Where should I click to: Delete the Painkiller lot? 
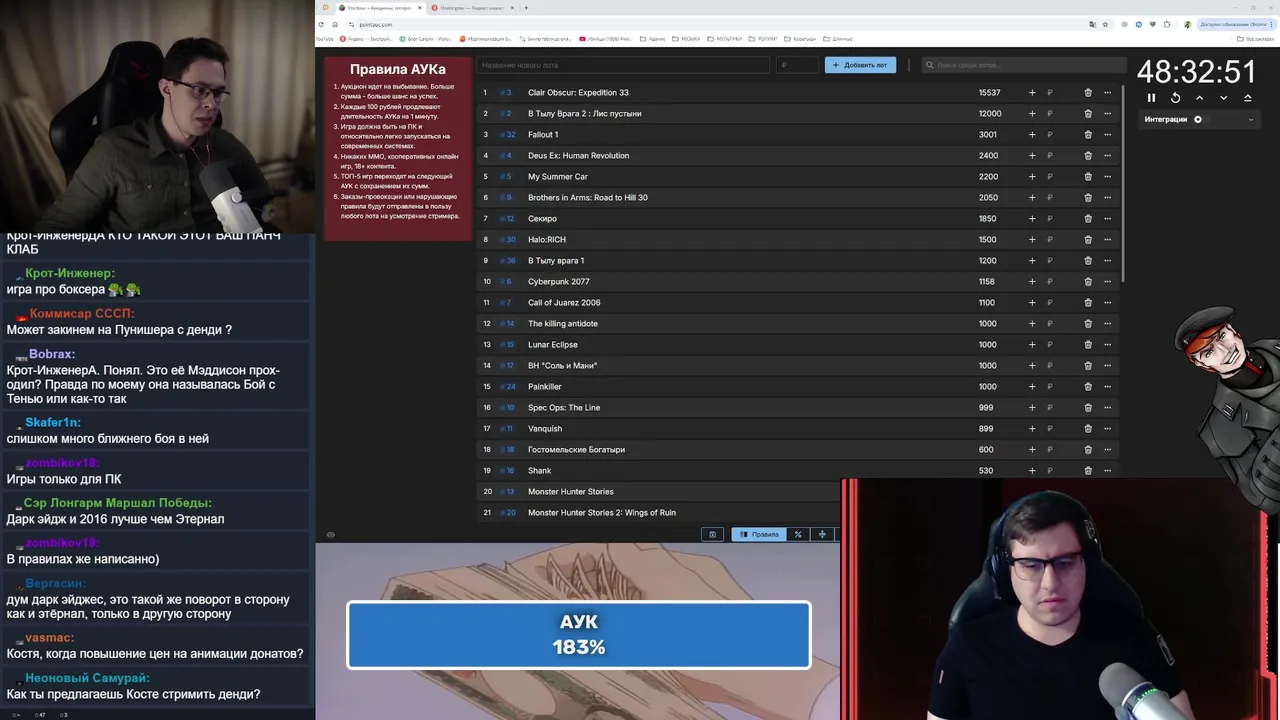click(x=1088, y=387)
